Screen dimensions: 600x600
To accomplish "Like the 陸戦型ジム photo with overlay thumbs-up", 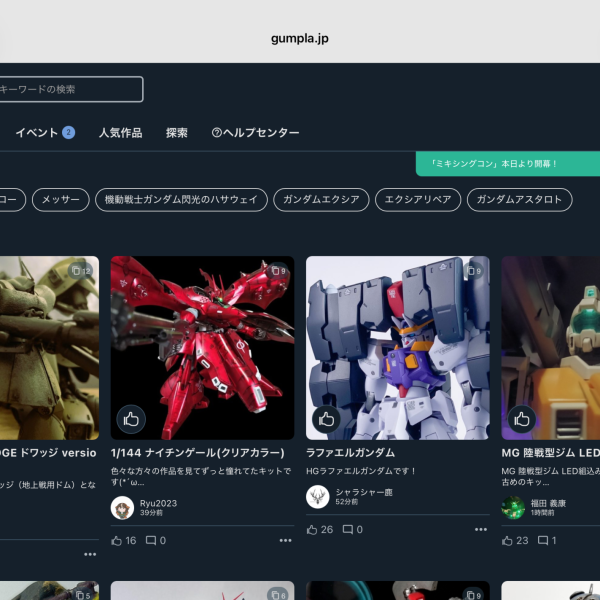I will 522,419.
